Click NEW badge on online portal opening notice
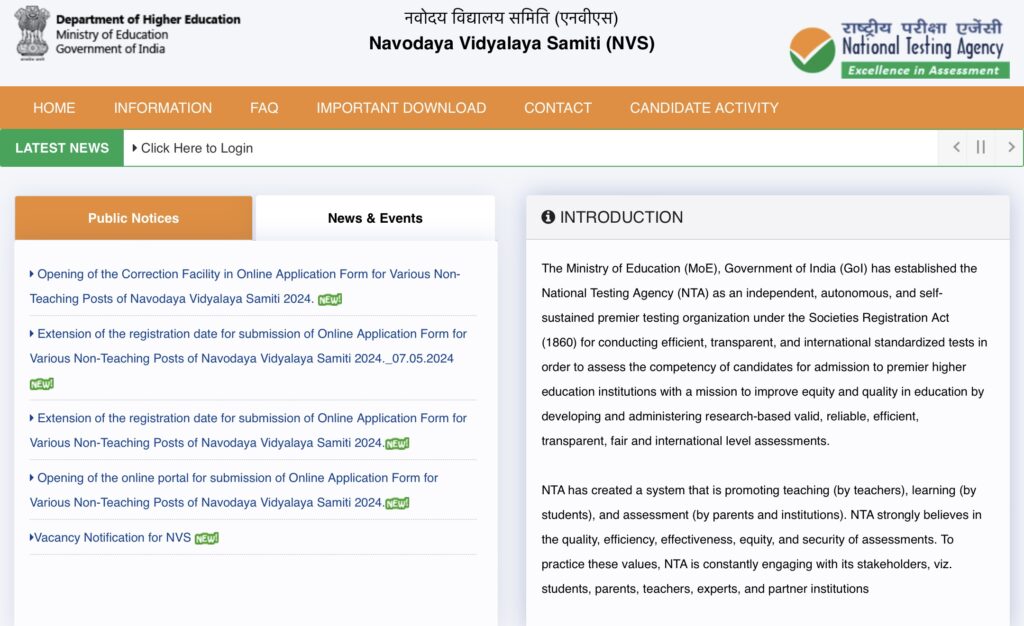Screen dimensions: 1024x626 [x=397, y=503]
